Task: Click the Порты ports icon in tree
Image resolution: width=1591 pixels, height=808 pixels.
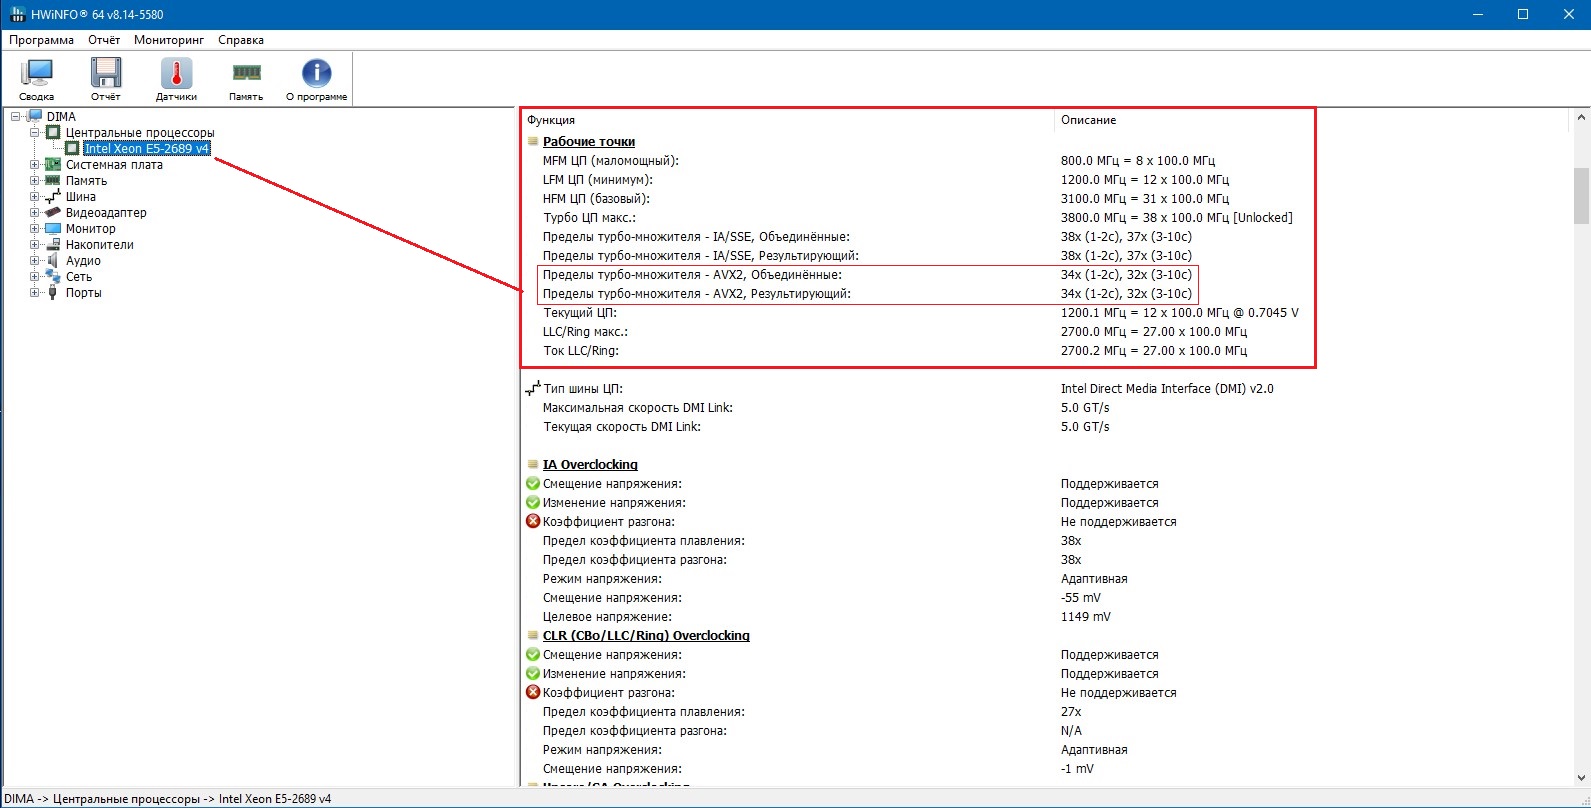Action: tap(54, 292)
